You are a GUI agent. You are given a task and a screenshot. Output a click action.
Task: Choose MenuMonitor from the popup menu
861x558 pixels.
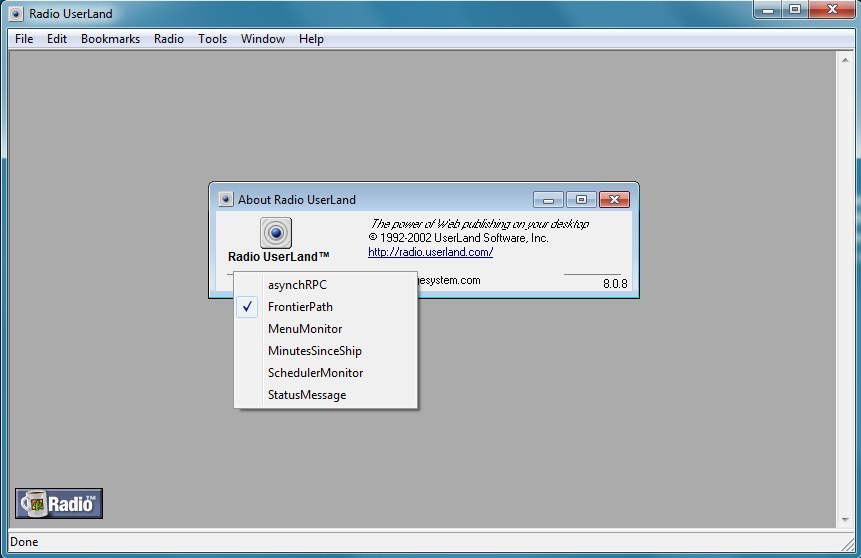(x=326, y=328)
